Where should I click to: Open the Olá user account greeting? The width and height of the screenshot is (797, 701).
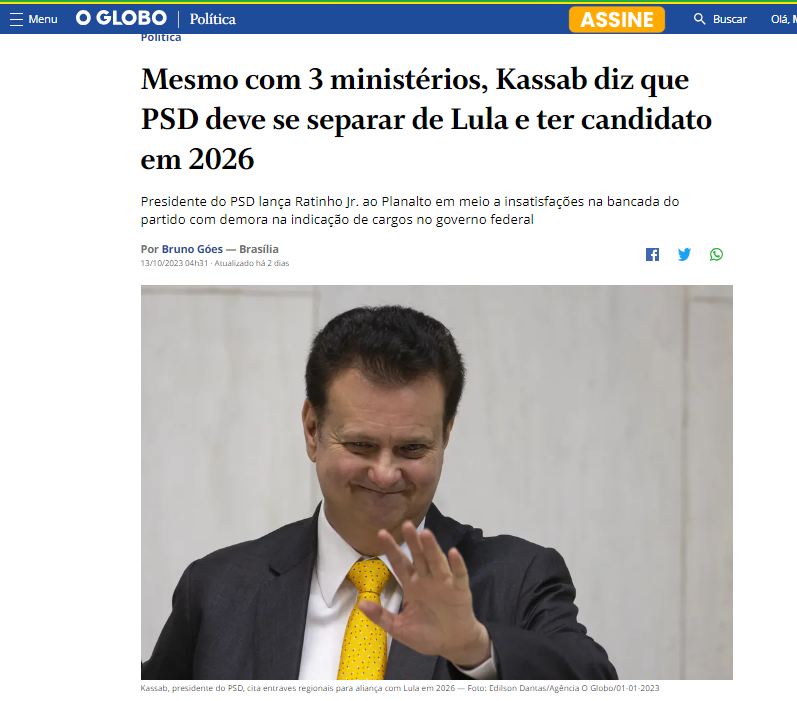[x=783, y=19]
